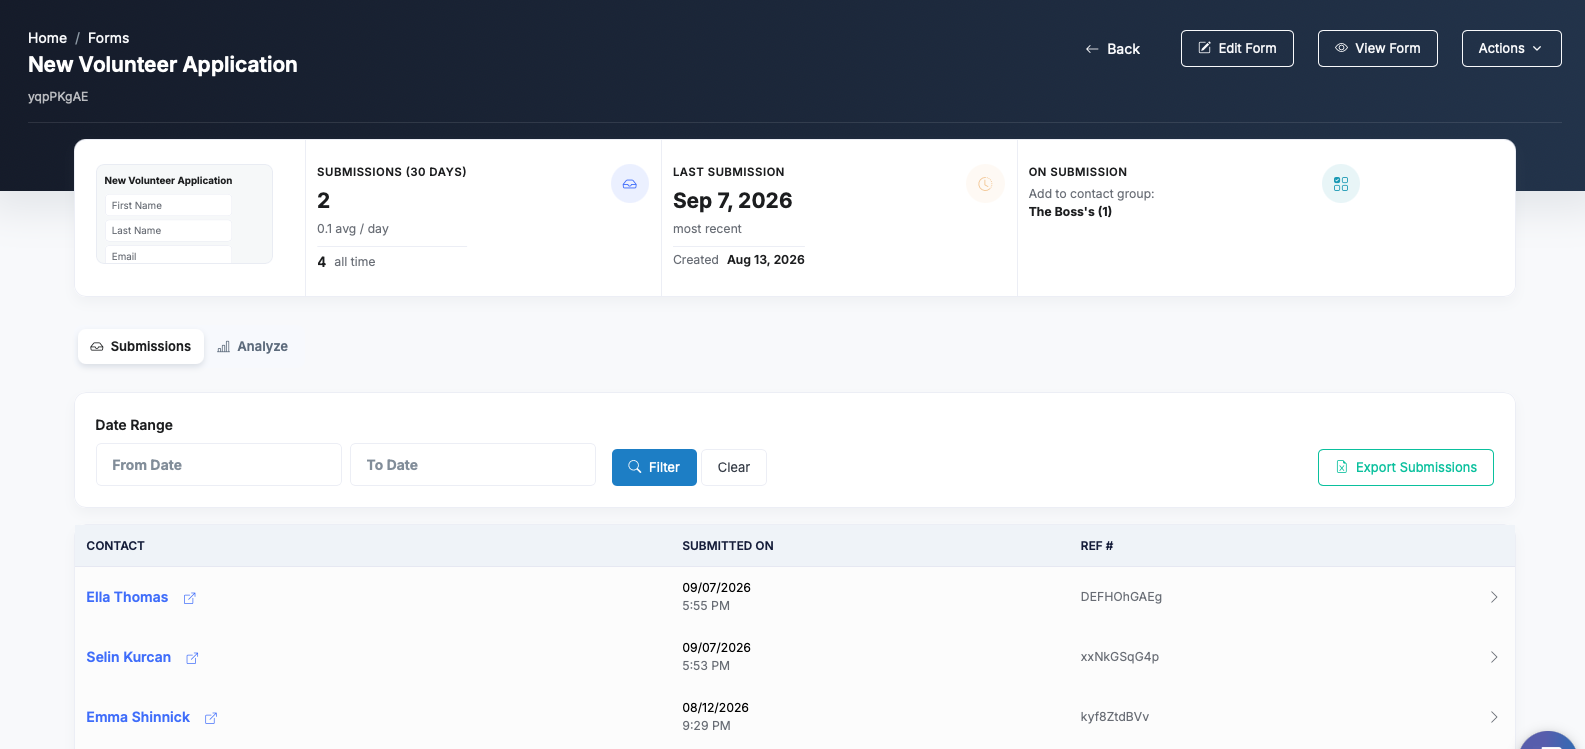Go back using the Back button

[x=1113, y=49]
